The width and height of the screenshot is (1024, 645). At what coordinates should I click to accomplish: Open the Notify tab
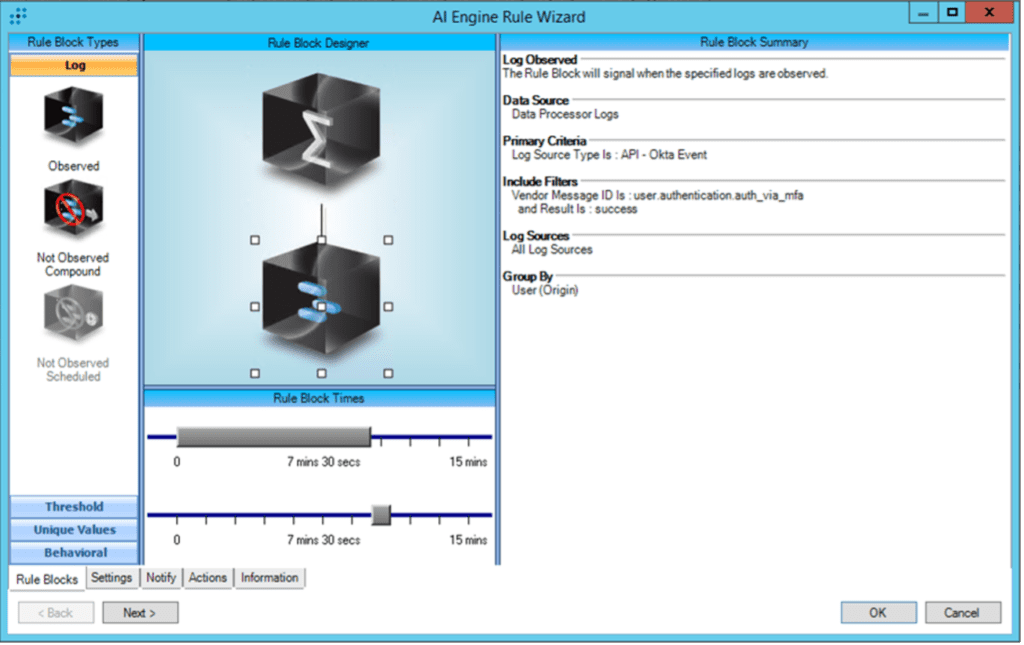160,578
